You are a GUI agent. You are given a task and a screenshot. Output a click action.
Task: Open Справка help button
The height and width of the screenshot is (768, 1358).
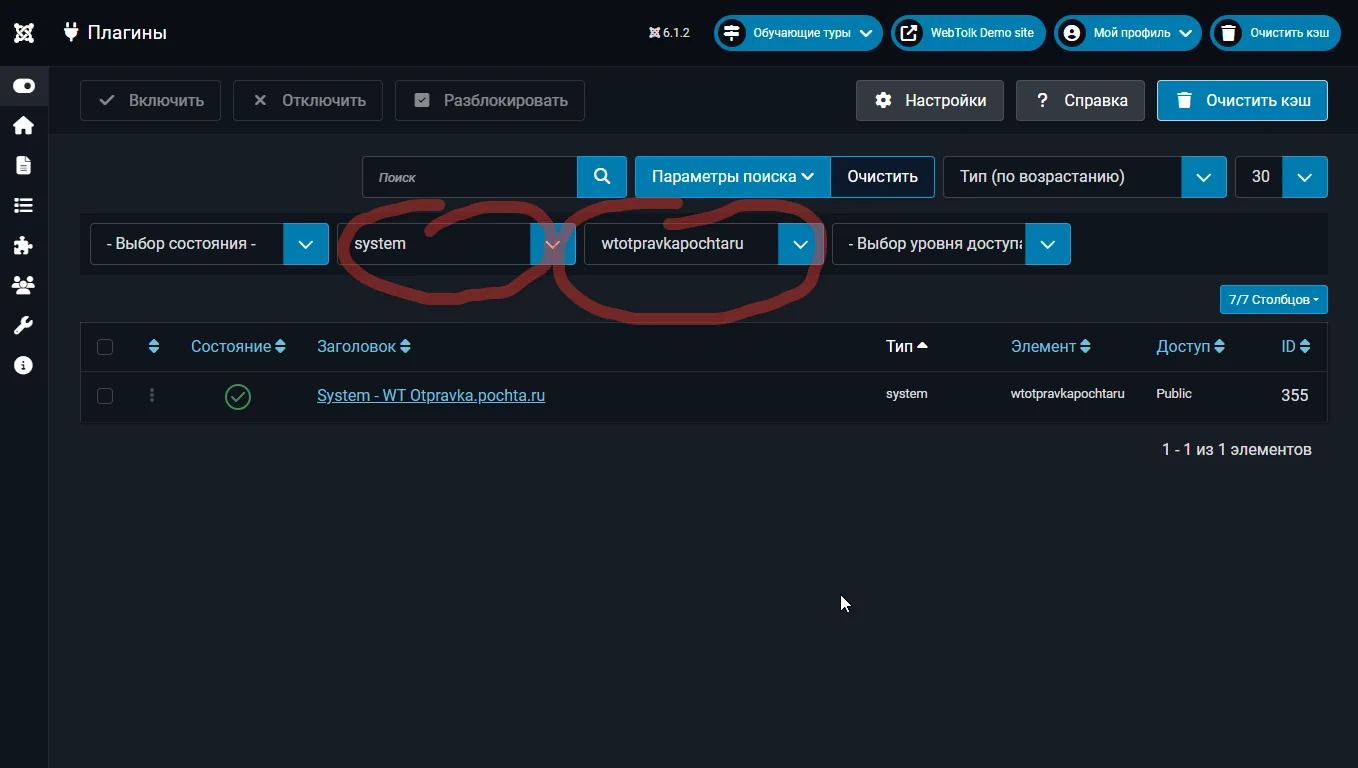pos(1080,101)
